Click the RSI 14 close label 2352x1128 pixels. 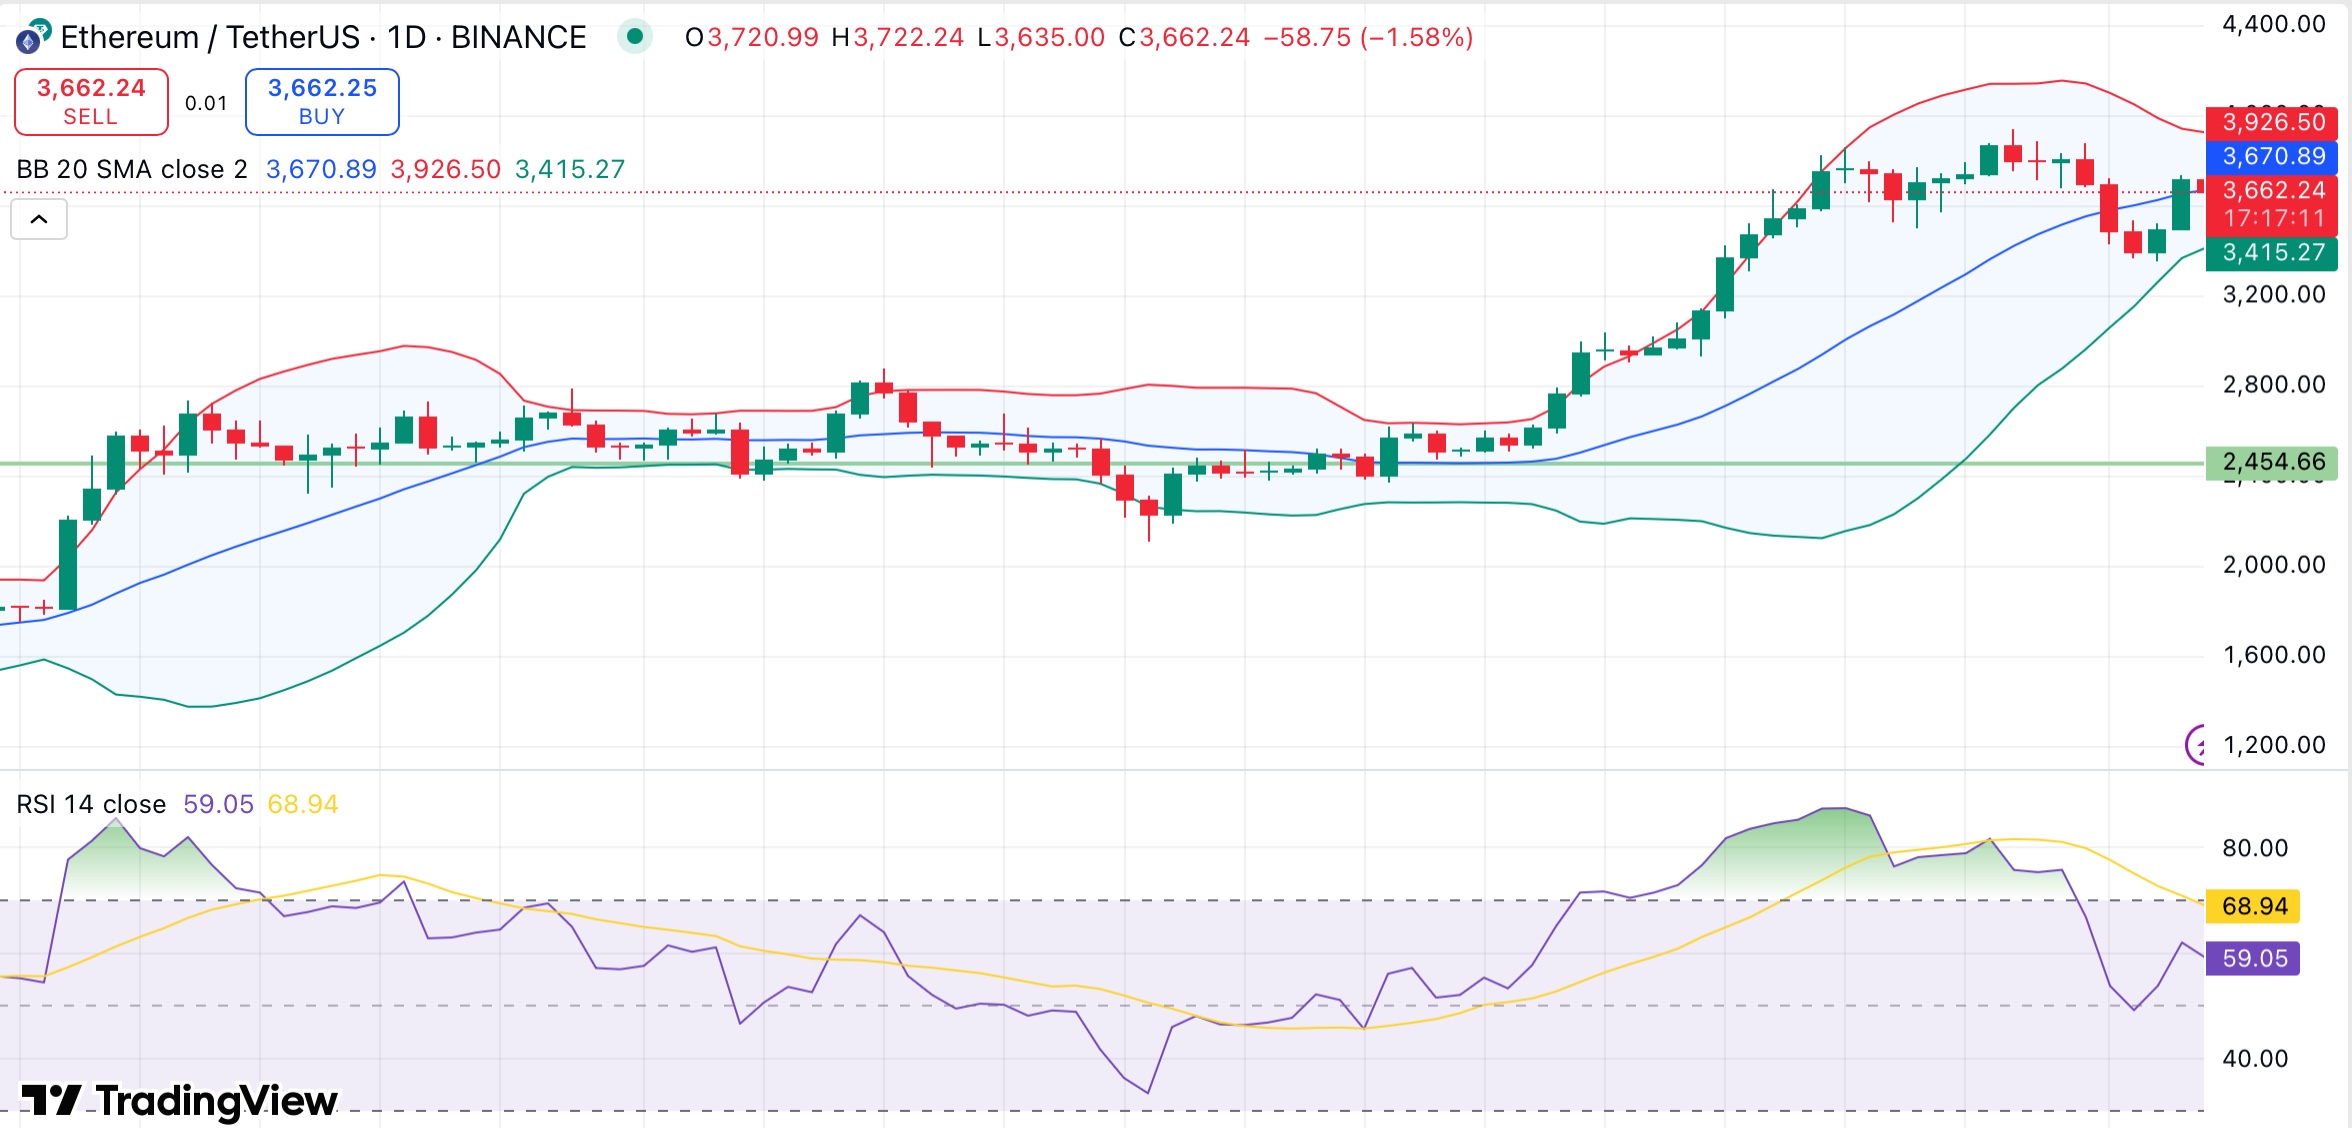tap(91, 804)
